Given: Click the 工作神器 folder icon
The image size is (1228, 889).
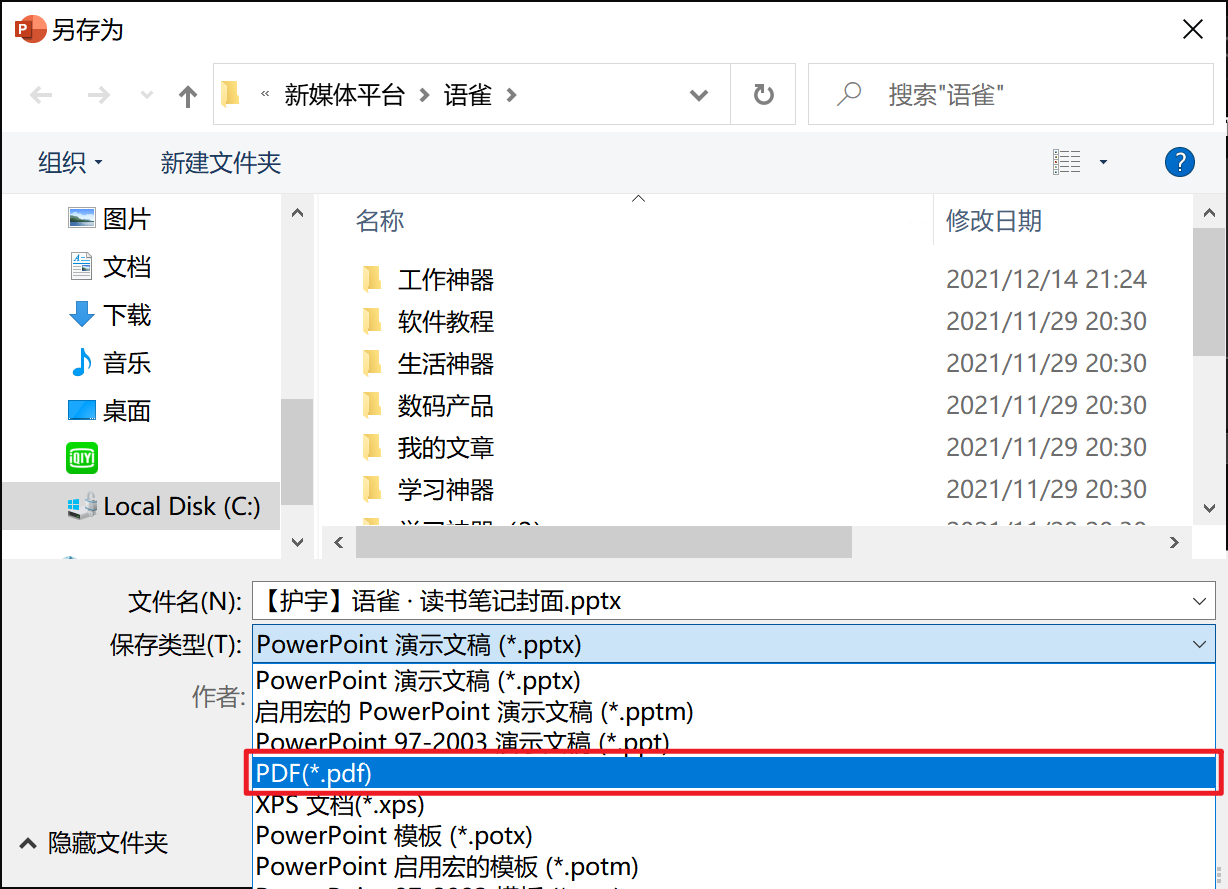Looking at the screenshot, I should click(x=372, y=278).
